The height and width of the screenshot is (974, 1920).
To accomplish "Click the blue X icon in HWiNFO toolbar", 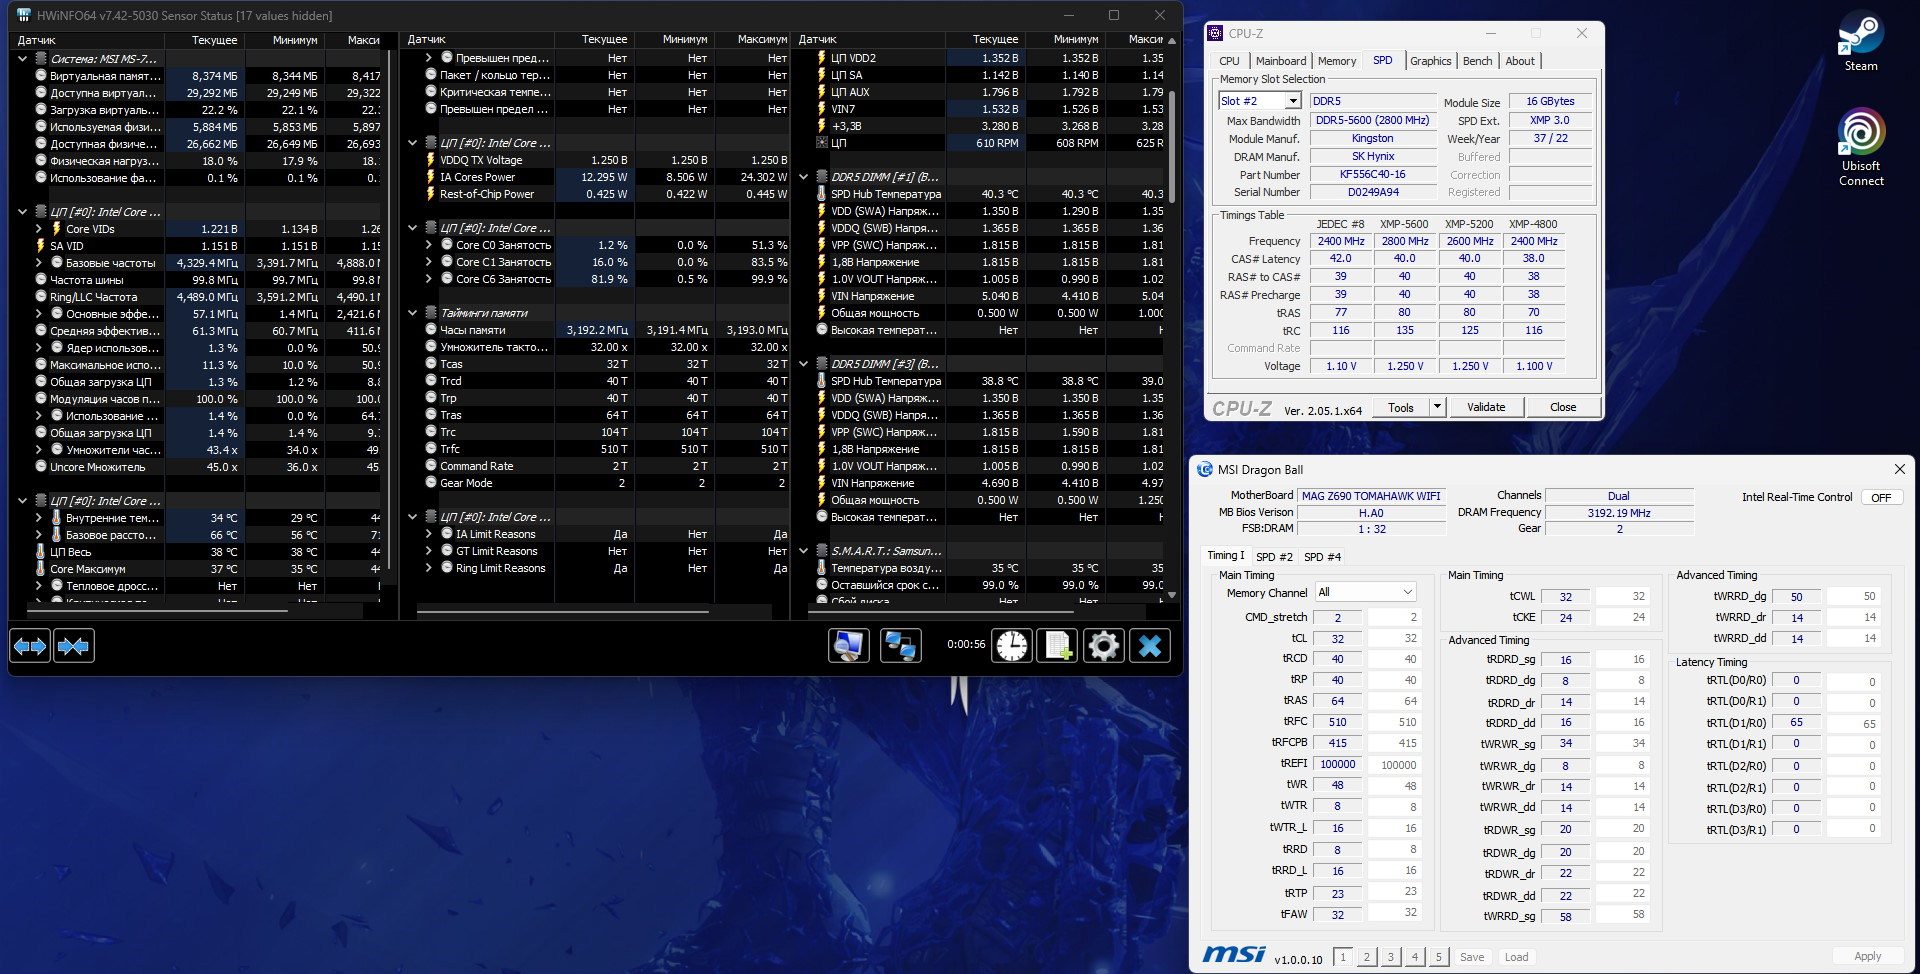I will 1150,646.
